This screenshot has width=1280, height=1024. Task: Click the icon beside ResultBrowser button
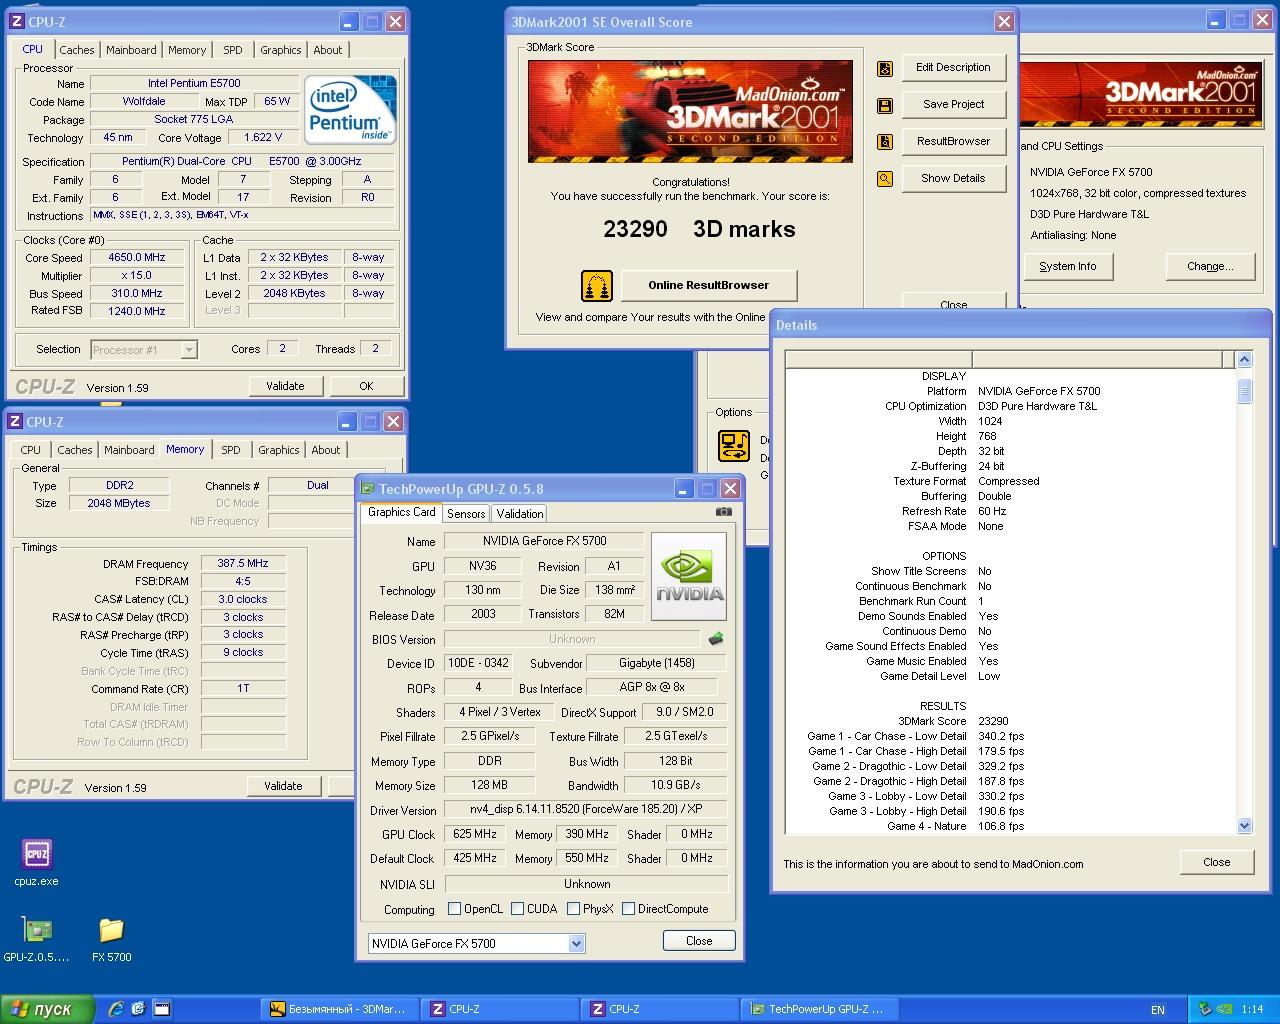pos(885,142)
